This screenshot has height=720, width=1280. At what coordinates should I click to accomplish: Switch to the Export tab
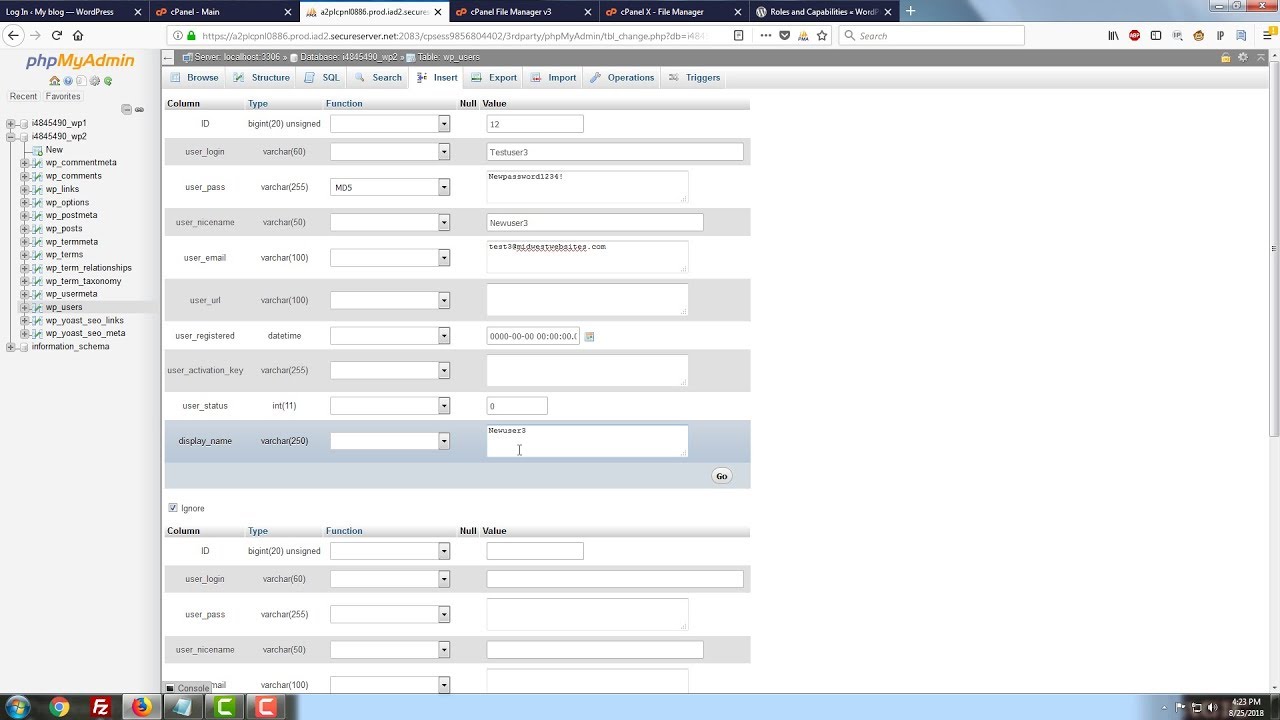click(493, 77)
